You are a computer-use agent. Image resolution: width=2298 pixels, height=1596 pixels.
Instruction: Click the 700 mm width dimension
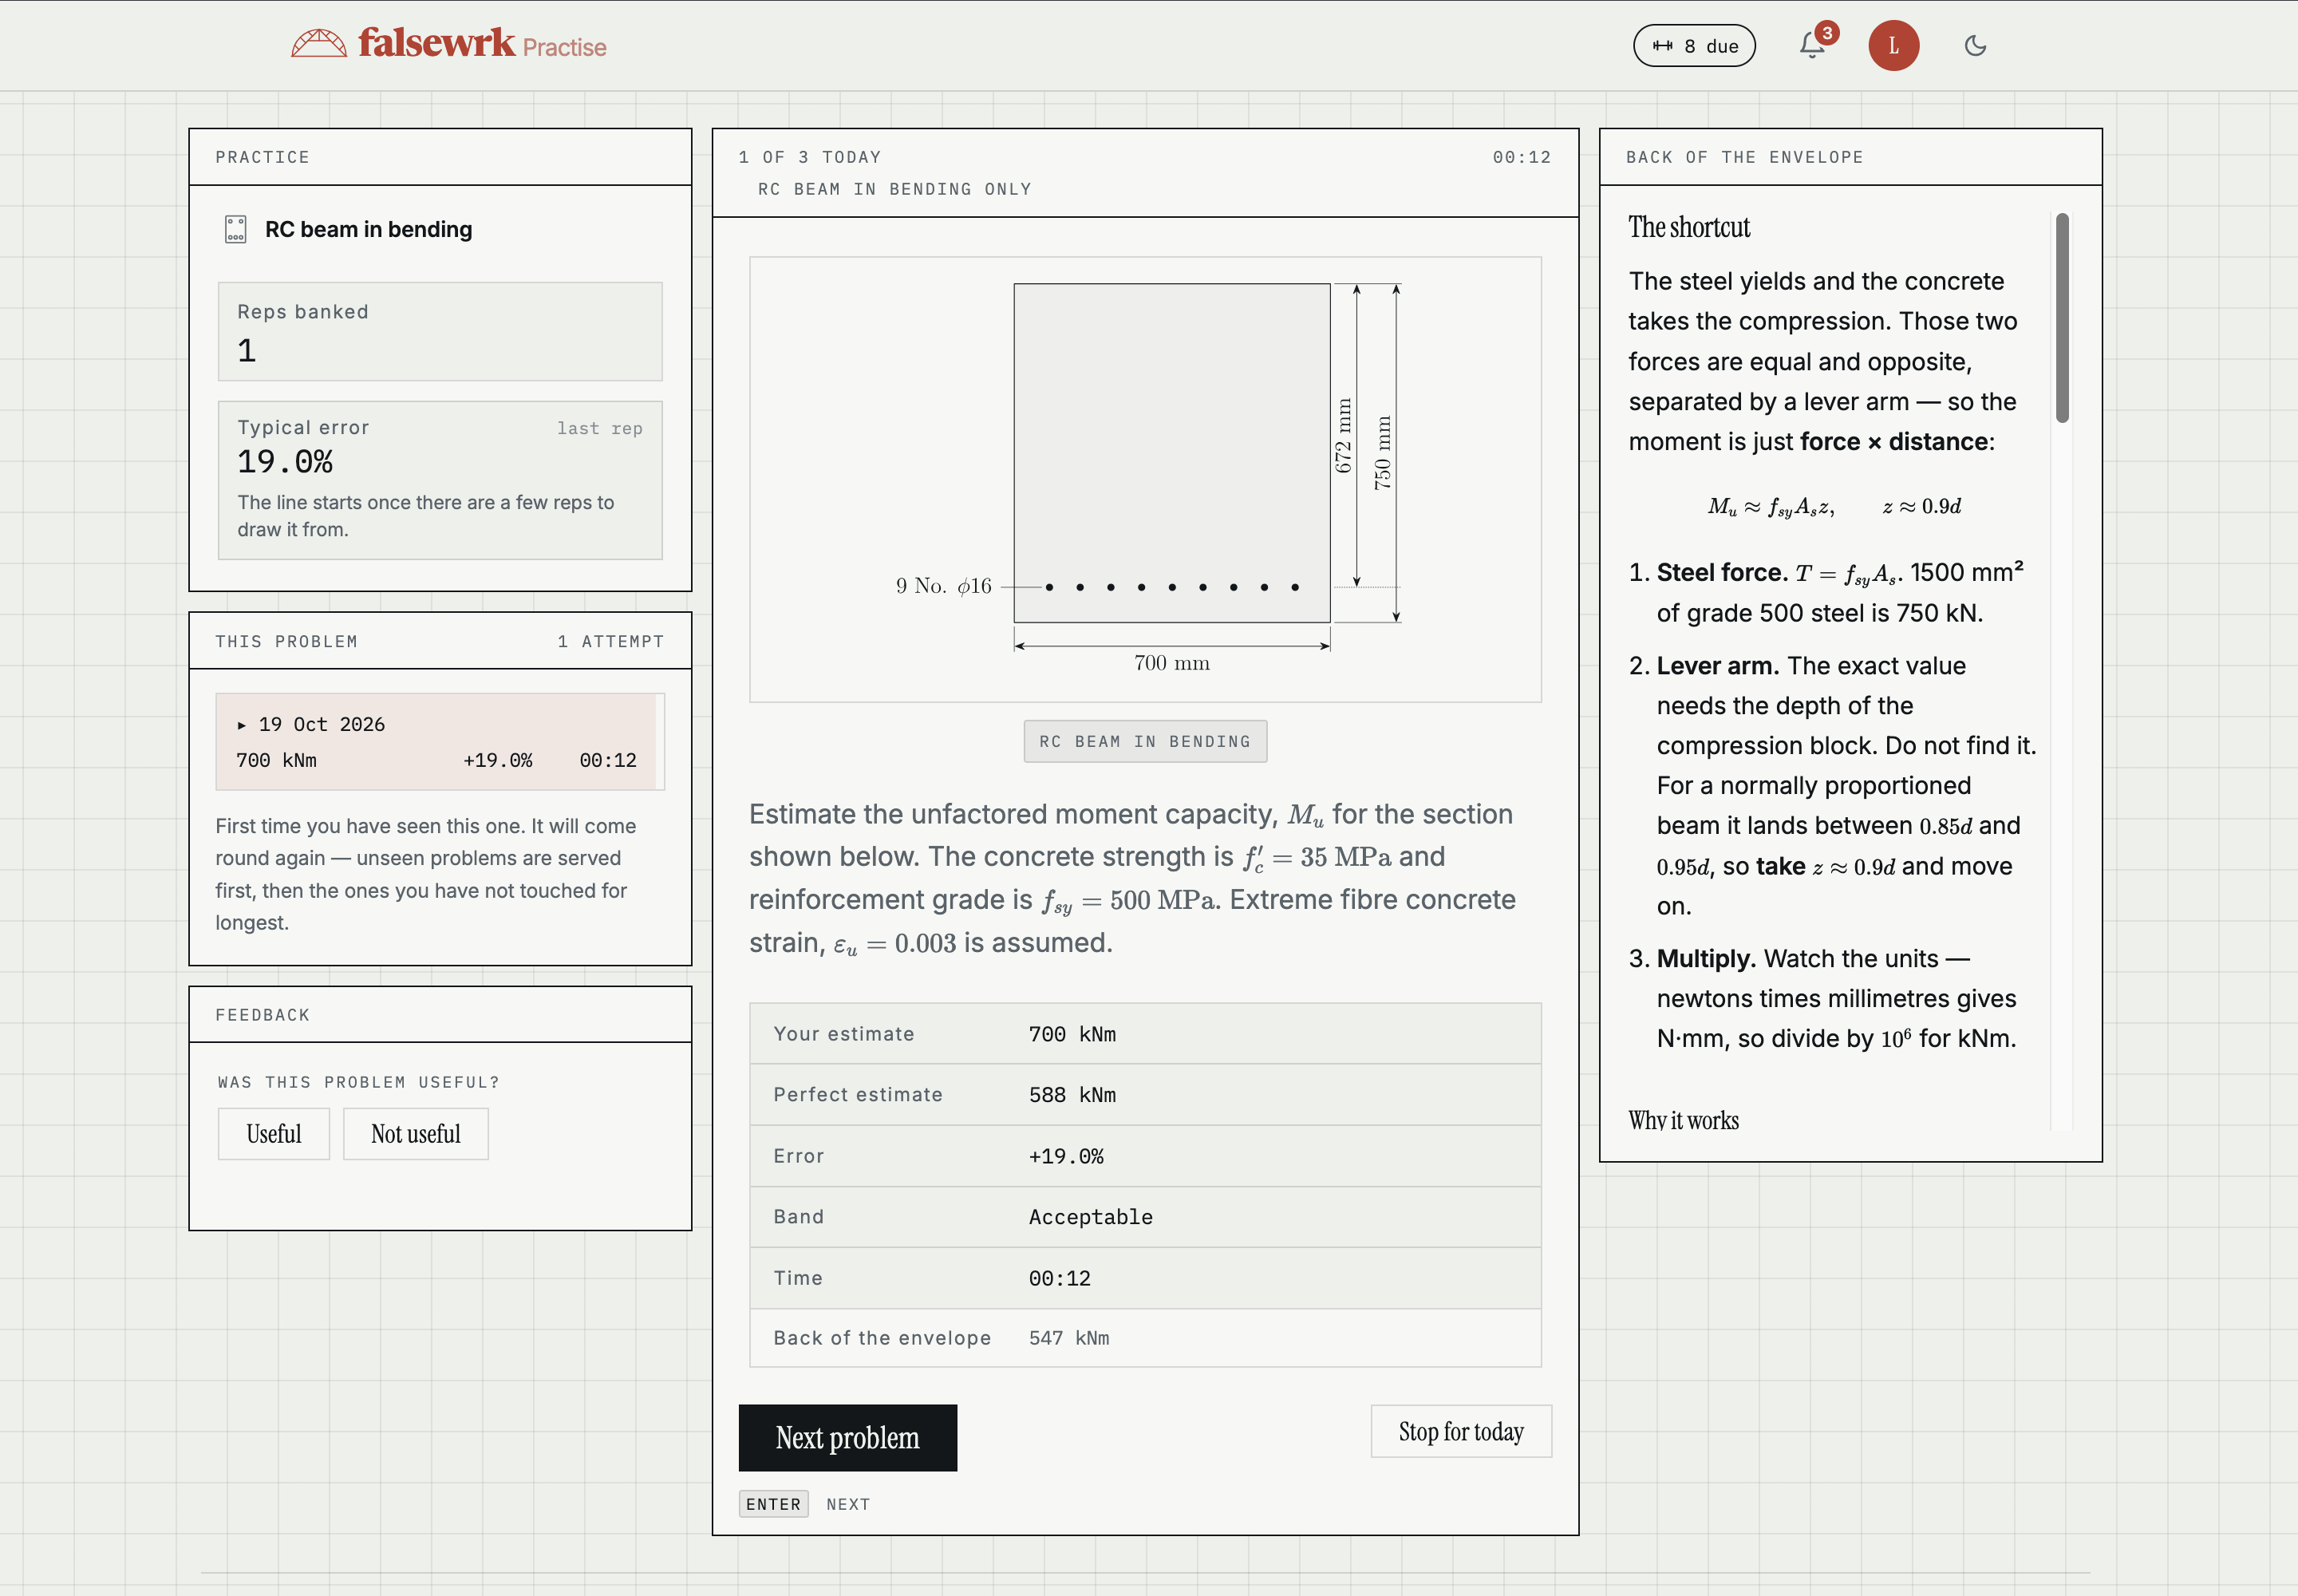tap(1172, 663)
